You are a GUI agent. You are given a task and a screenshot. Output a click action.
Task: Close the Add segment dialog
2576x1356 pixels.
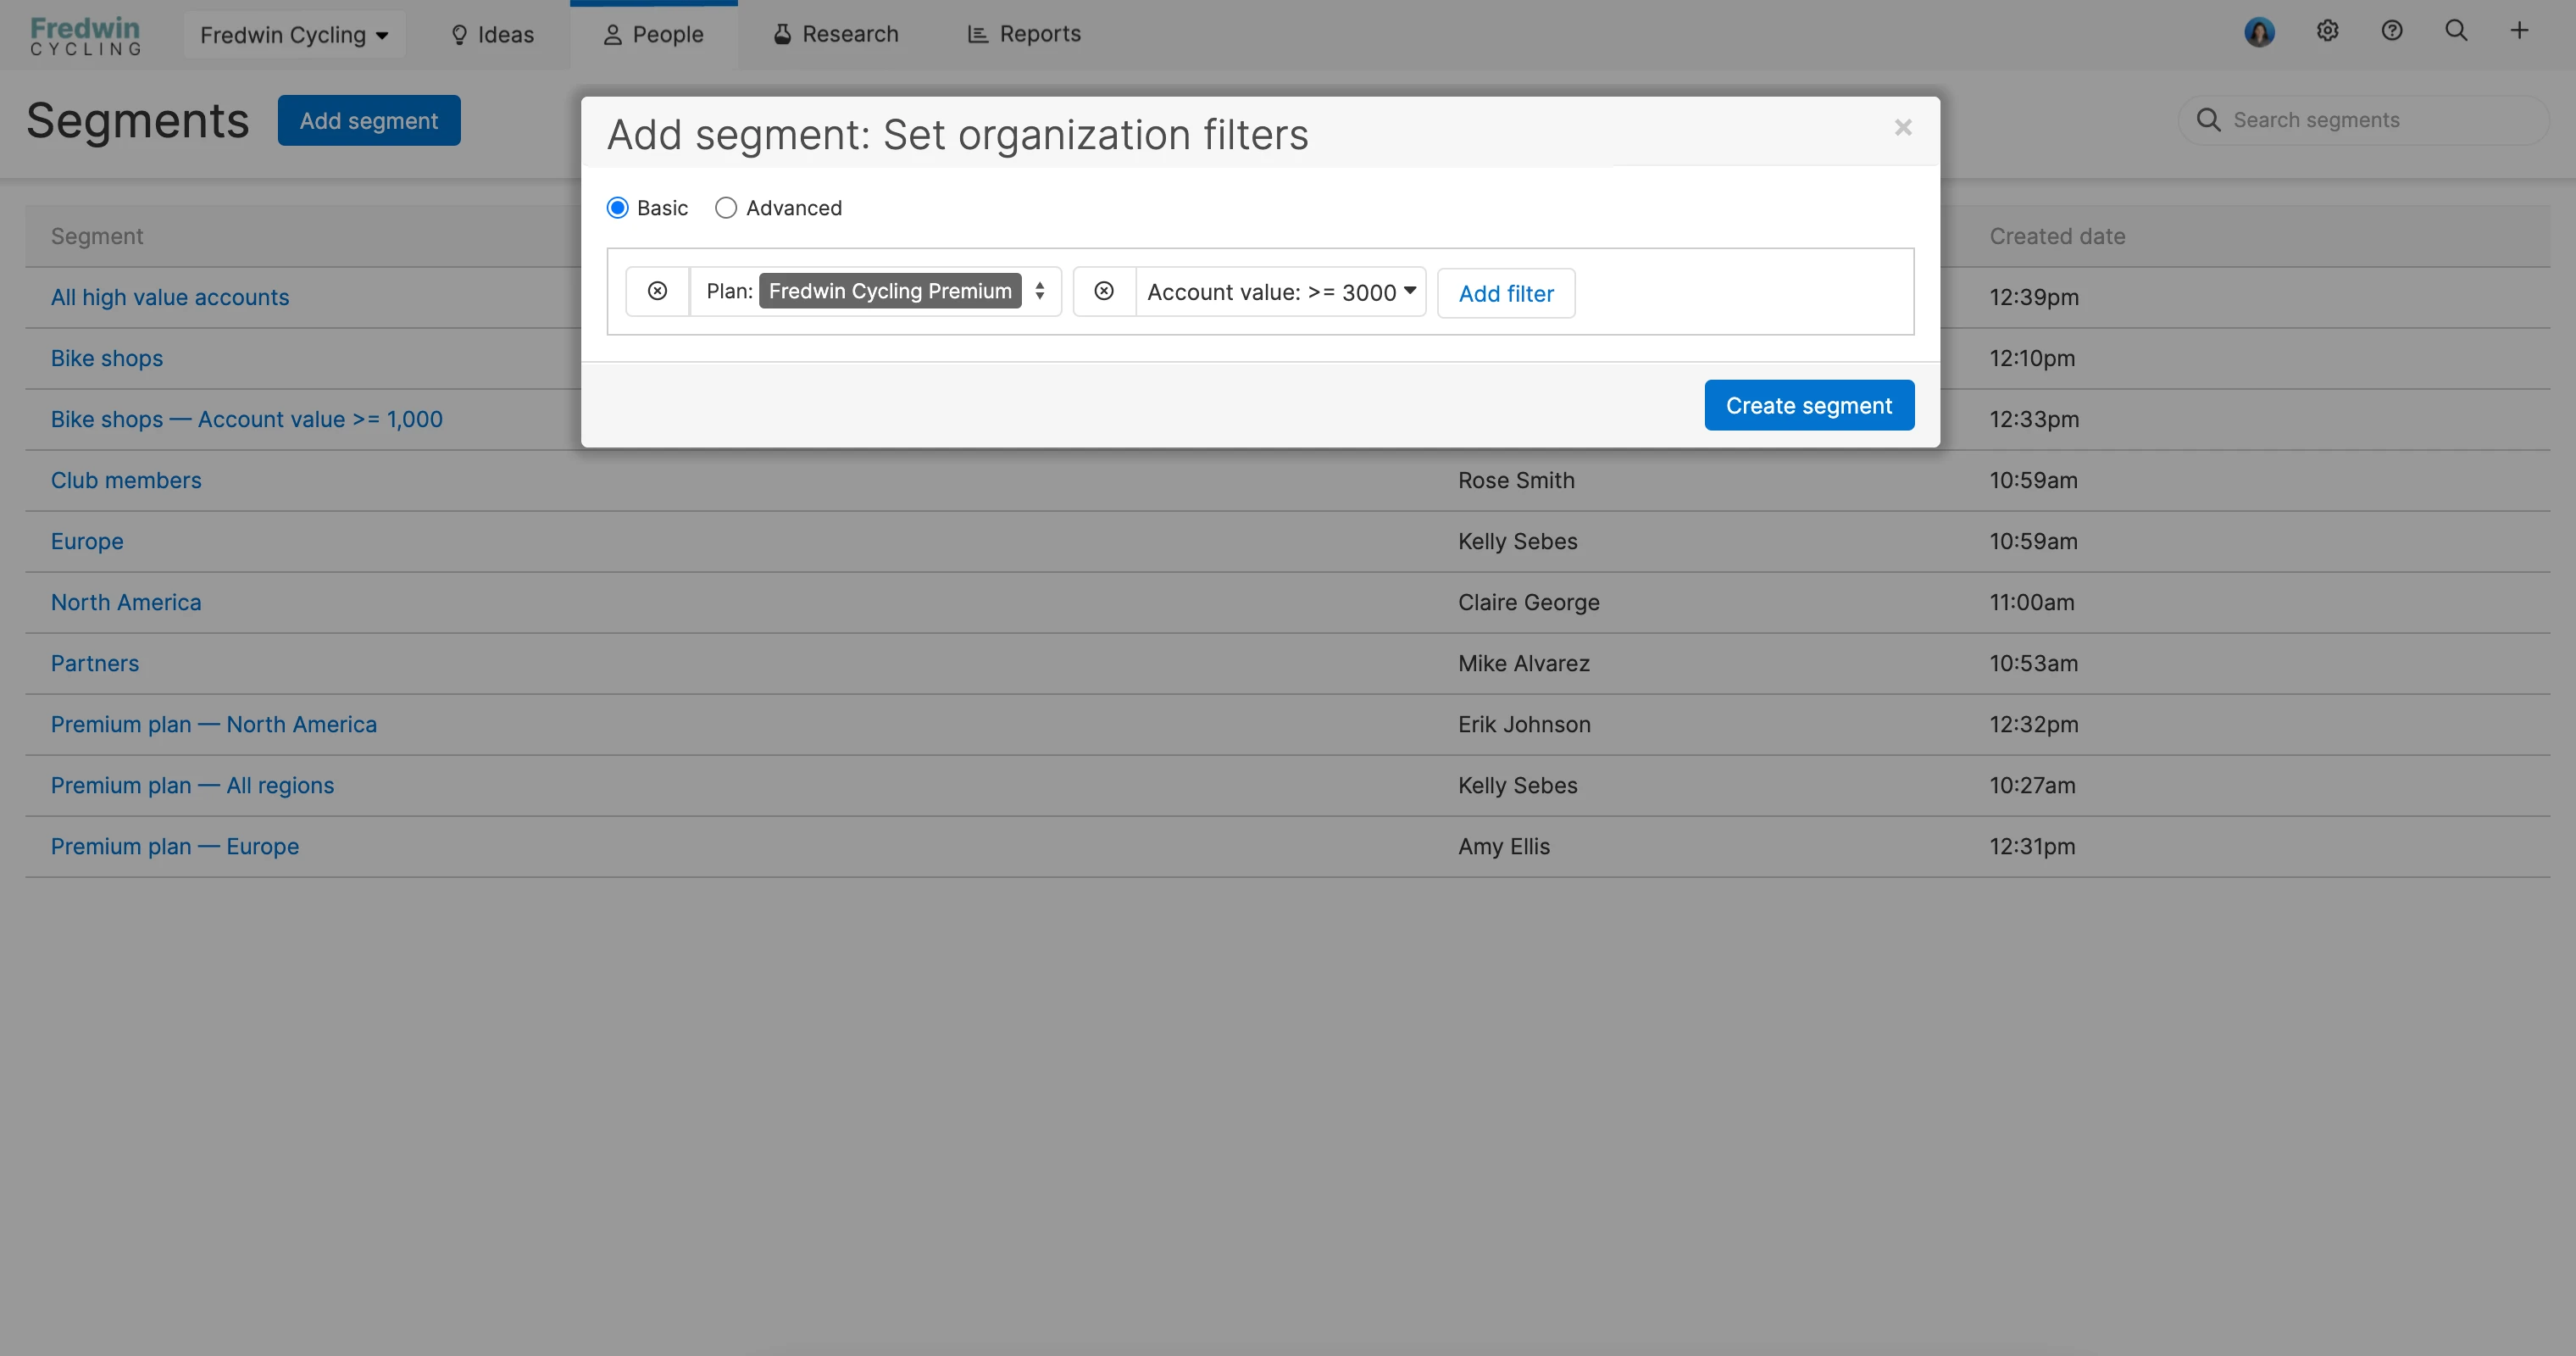click(x=1902, y=127)
